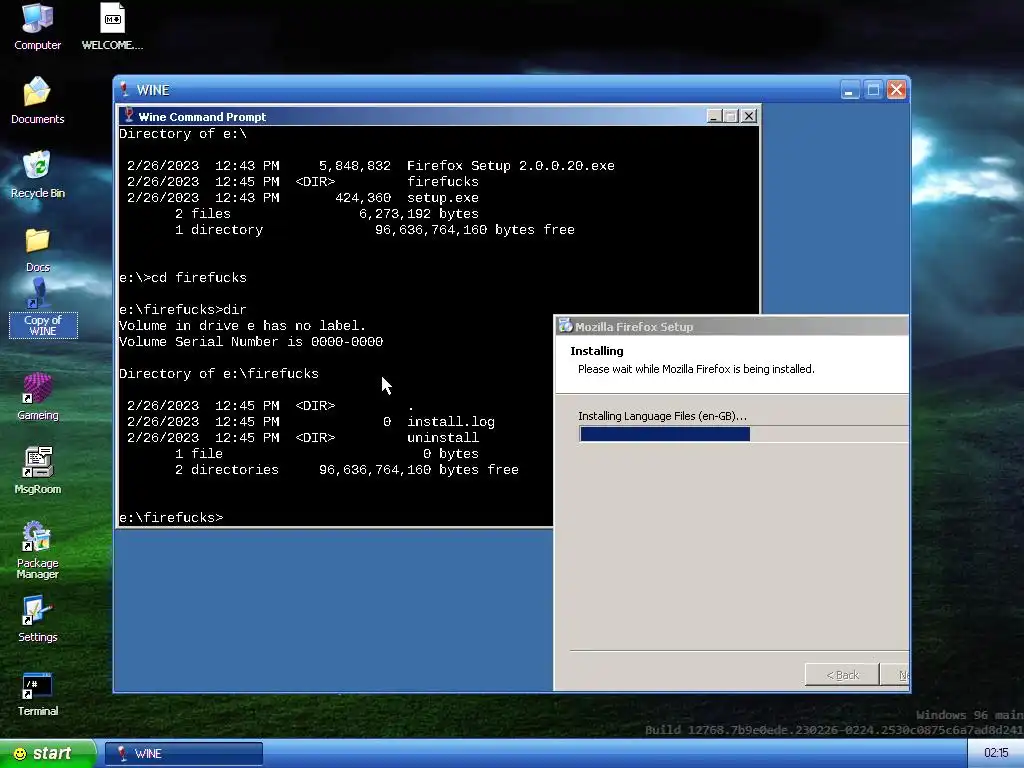Click 'Installing Language Files (en-GB)...' status text
The width and height of the screenshot is (1024, 768).
[x=662, y=416]
